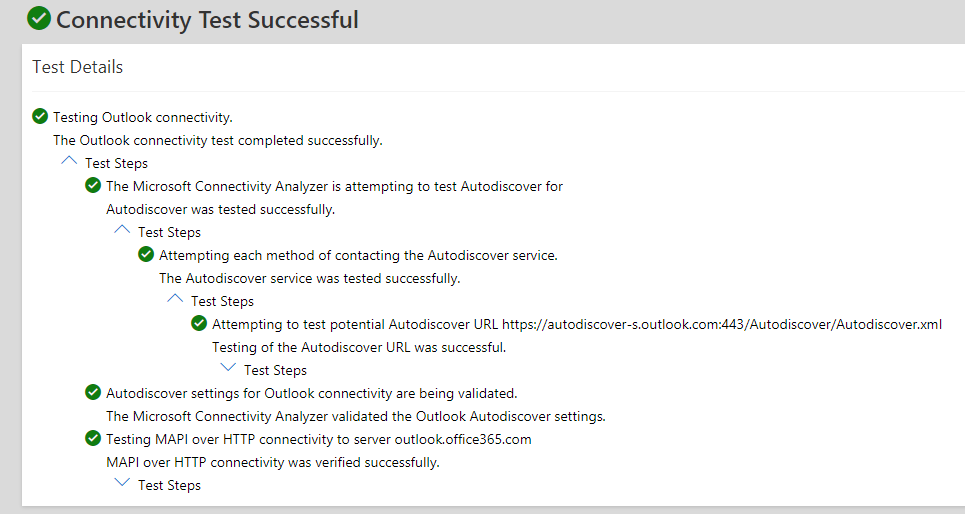965x514 pixels.
Task: Click the green check beside Testing Outlook connectivity
Action: coord(40,116)
